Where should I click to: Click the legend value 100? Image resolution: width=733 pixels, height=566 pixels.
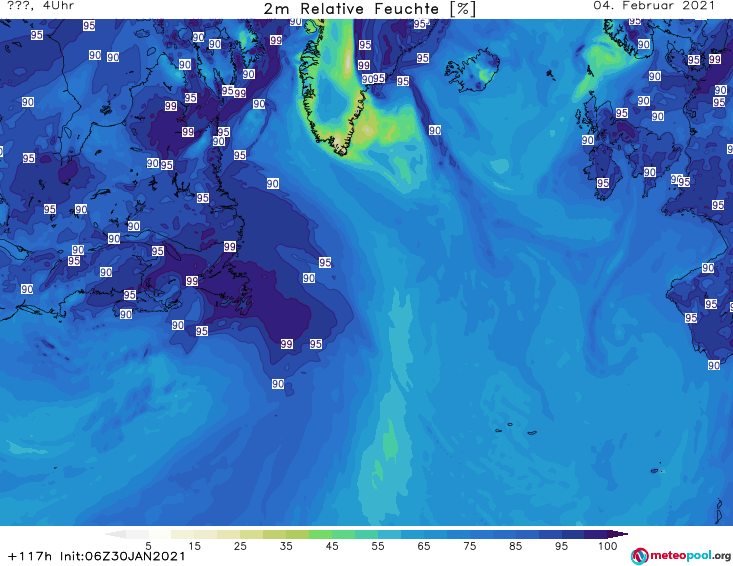click(x=608, y=546)
